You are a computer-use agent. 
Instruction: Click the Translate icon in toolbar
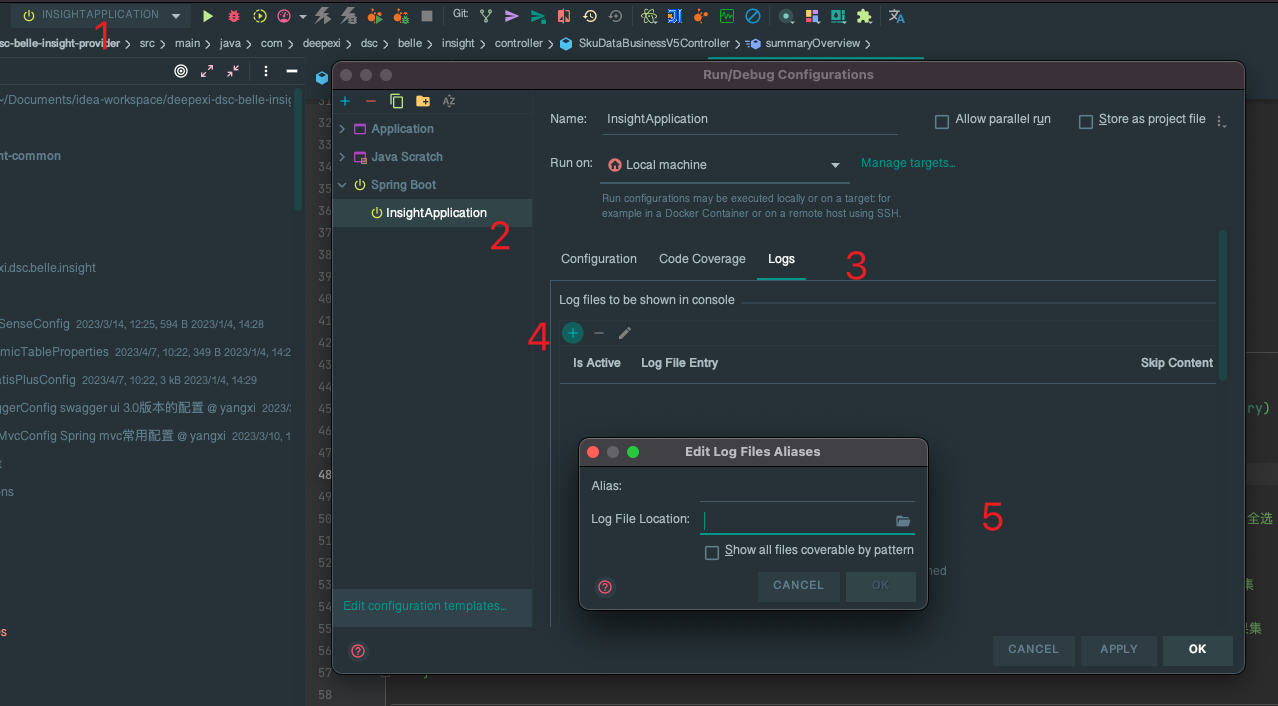point(897,16)
